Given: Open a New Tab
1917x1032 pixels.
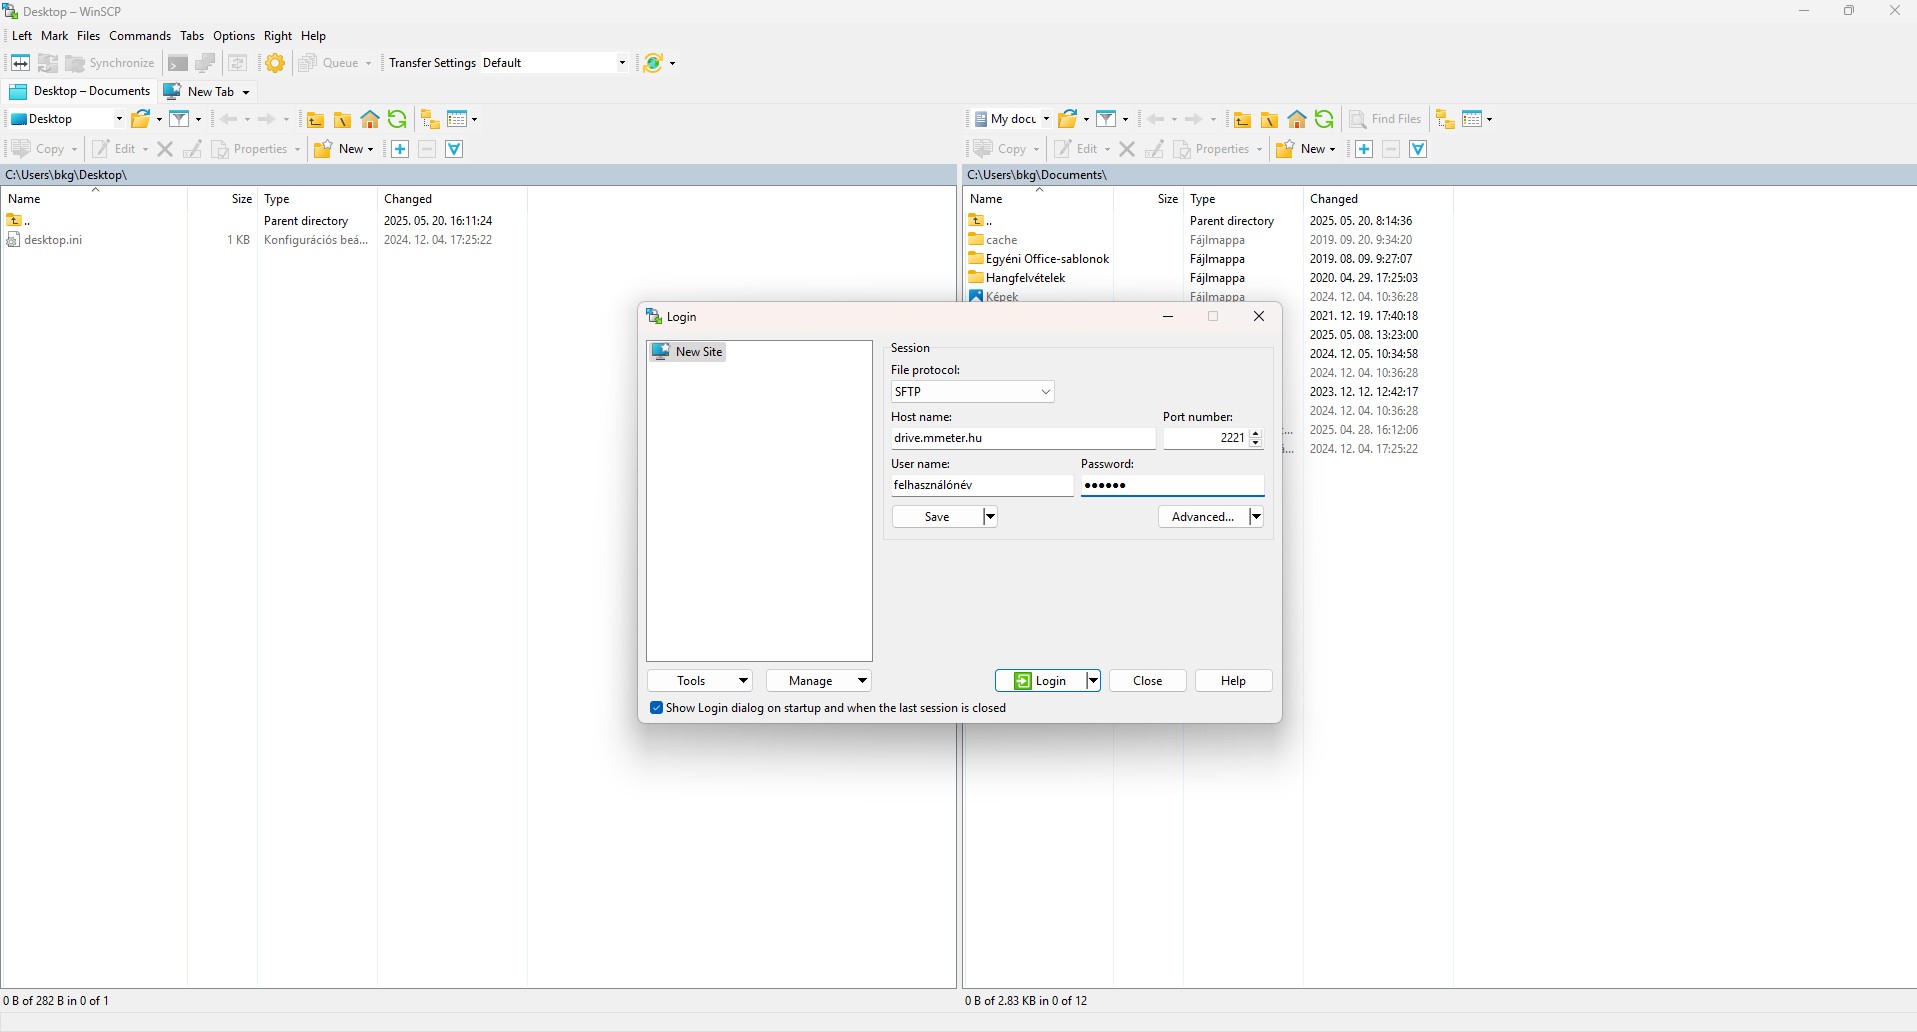Looking at the screenshot, I should (x=206, y=91).
